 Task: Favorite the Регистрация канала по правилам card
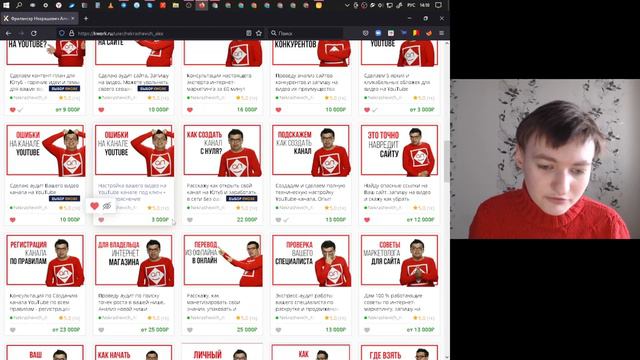pyautogui.click(x=13, y=330)
